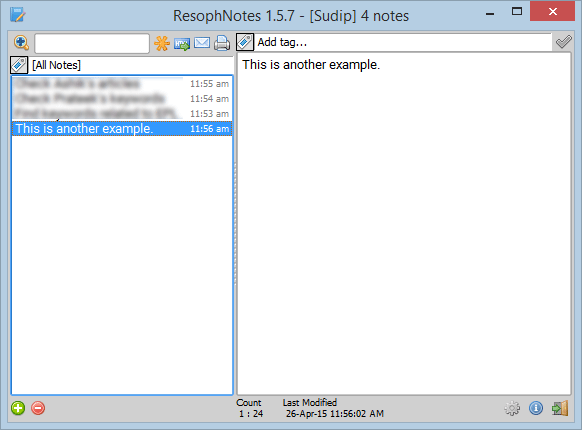Screen dimensions: 582x430
Task: Open the tag filter beside All Notes
Action: 19,65
